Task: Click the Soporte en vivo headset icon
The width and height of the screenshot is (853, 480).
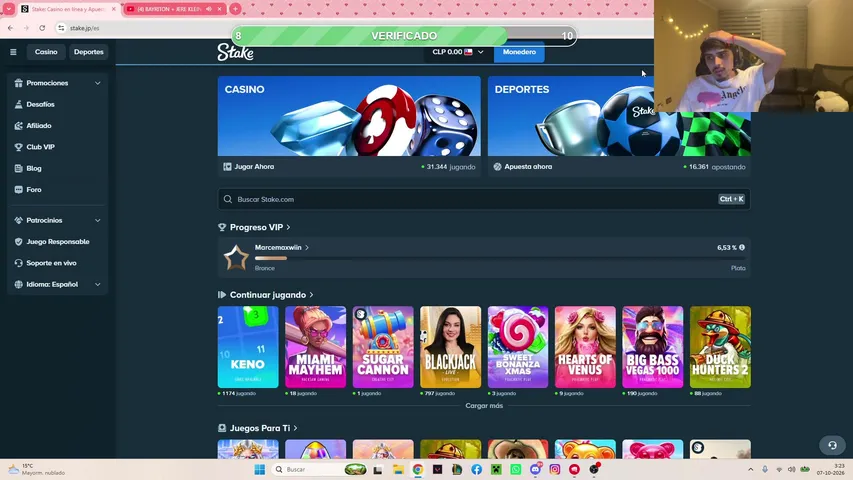Action: pos(18,263)
